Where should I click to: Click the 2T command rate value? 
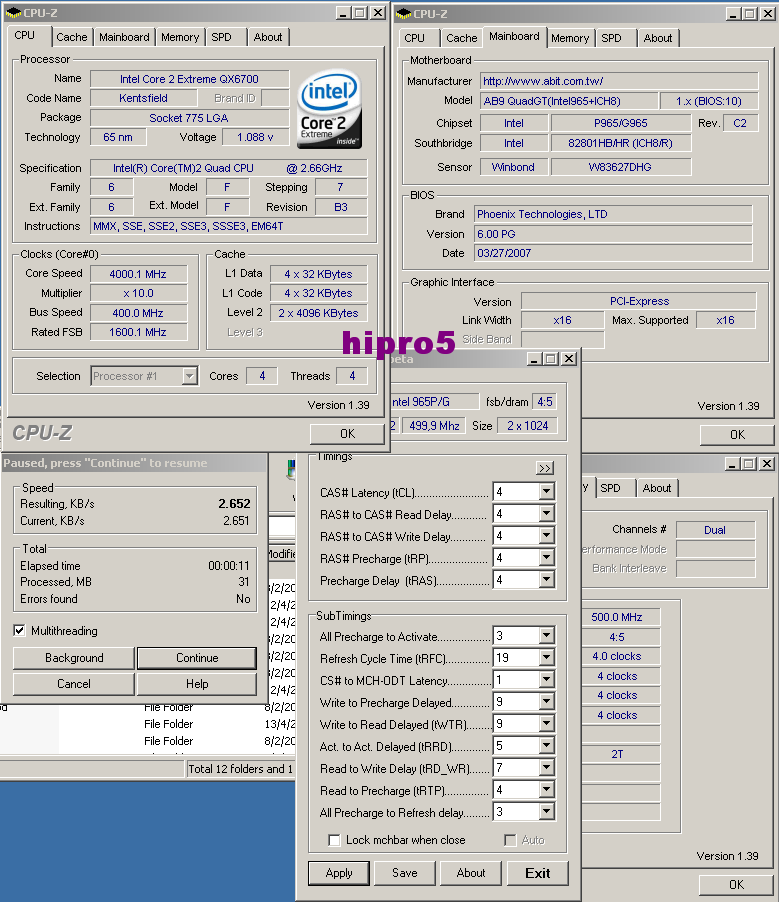(617, 754)
